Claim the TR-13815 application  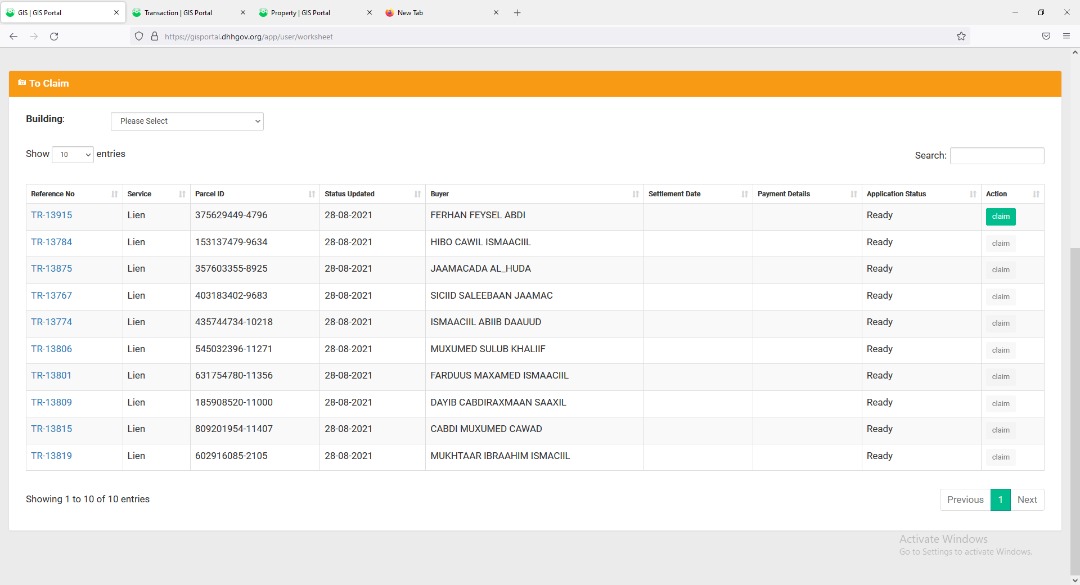[x=1000, y=430]
